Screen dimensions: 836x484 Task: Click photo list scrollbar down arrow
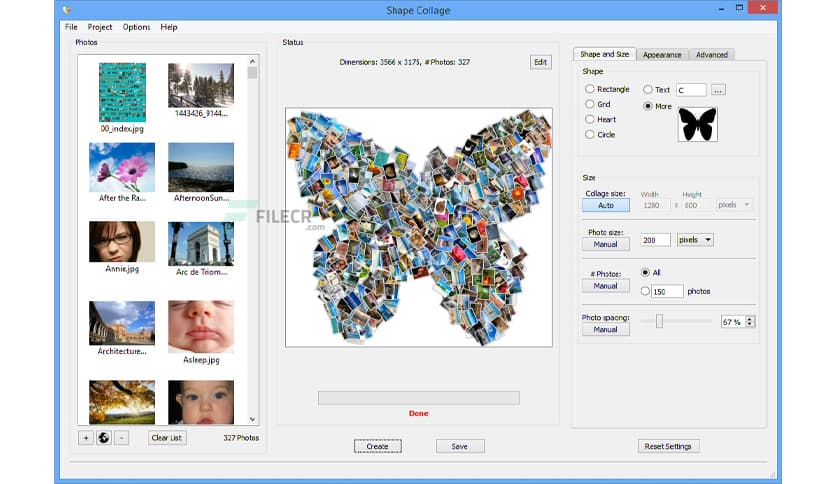coord(252,420)
